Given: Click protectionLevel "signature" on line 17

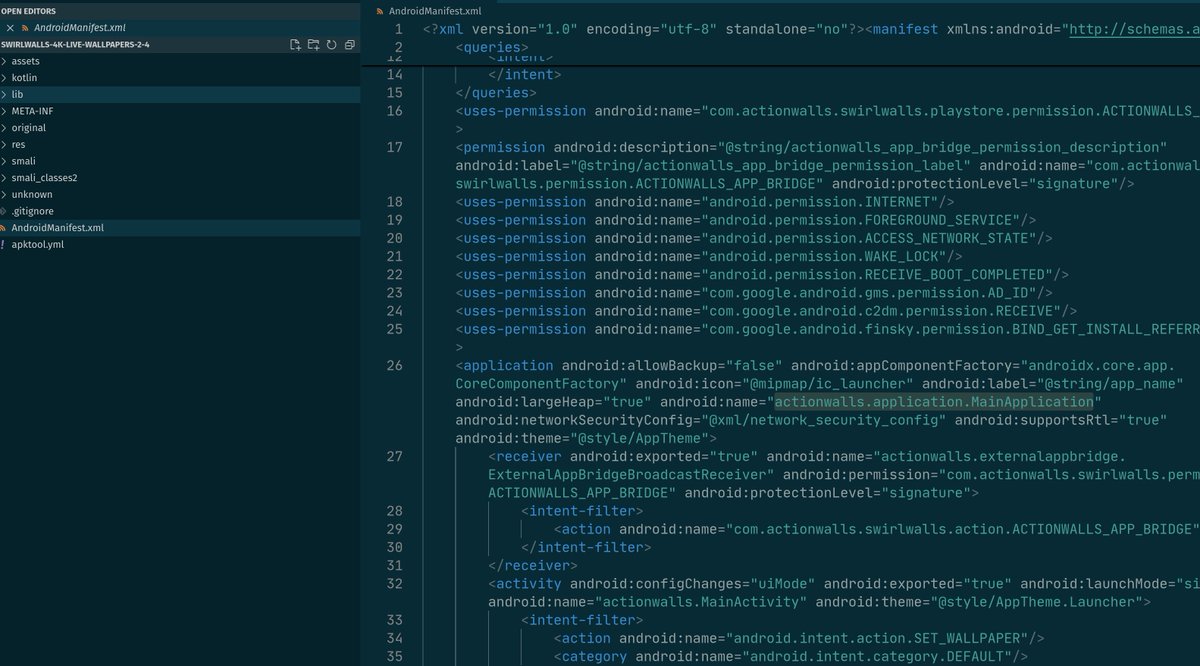Looking at the screenshot, I should point(1076,183).
